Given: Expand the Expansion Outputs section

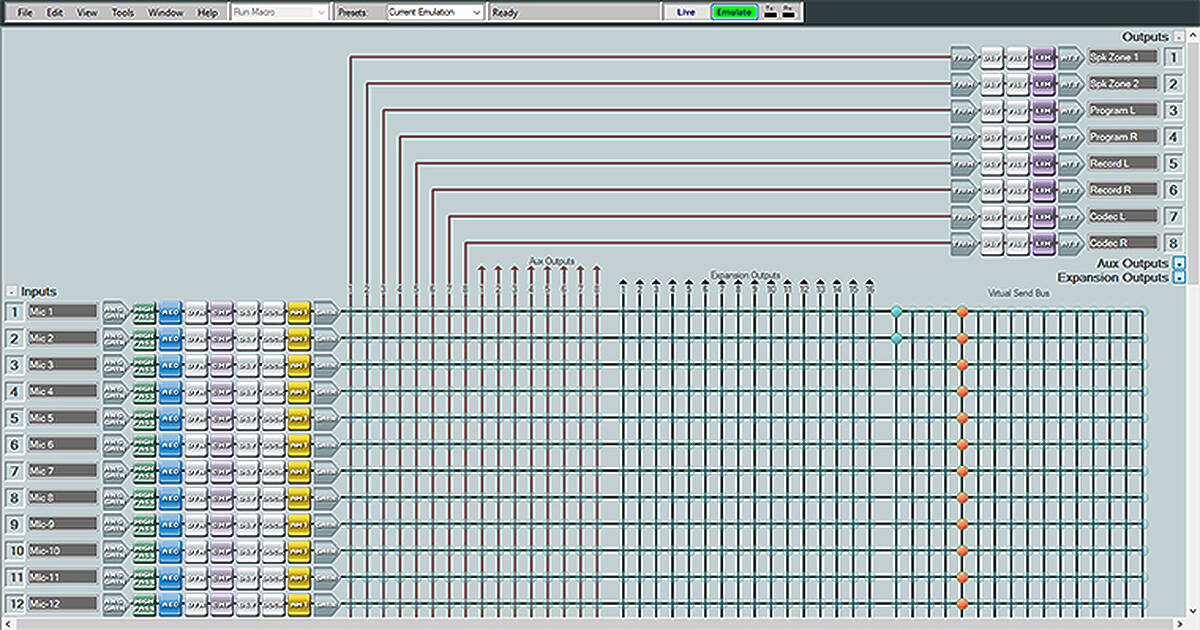Looking at the screenshot, I should pos(1180,277).
